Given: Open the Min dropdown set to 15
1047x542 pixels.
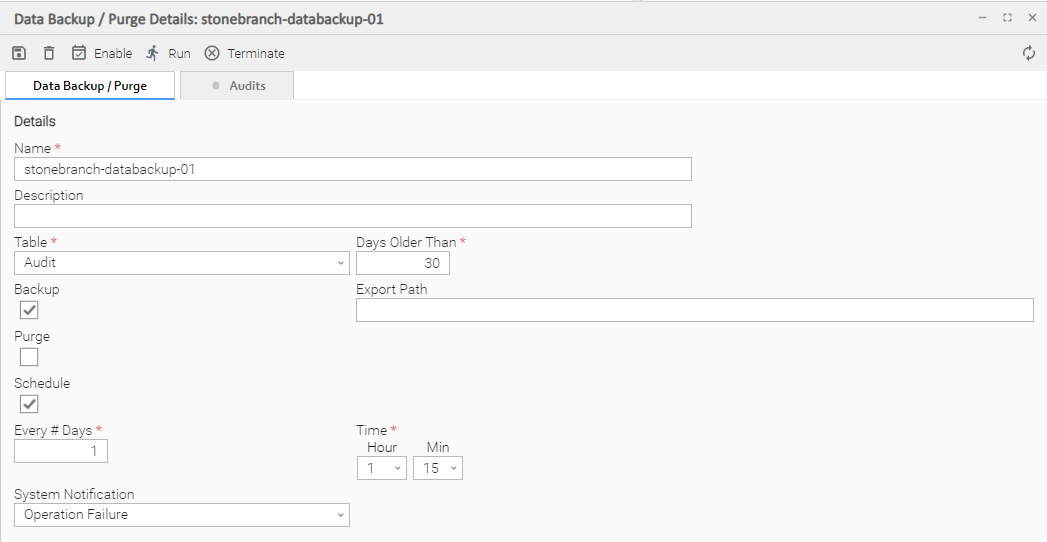Looking at the screenshot, I should (x=437, y=468).
